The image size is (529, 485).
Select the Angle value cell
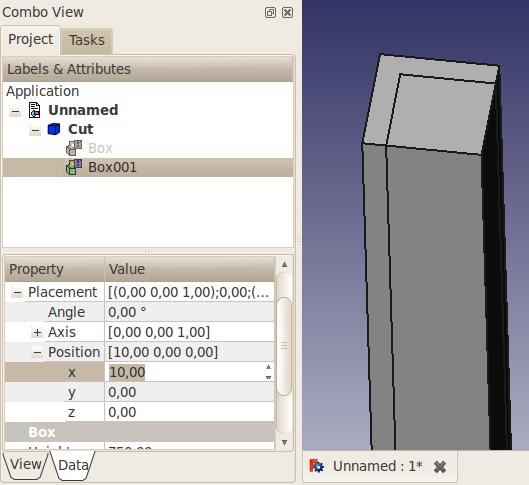tap(190, 312)
